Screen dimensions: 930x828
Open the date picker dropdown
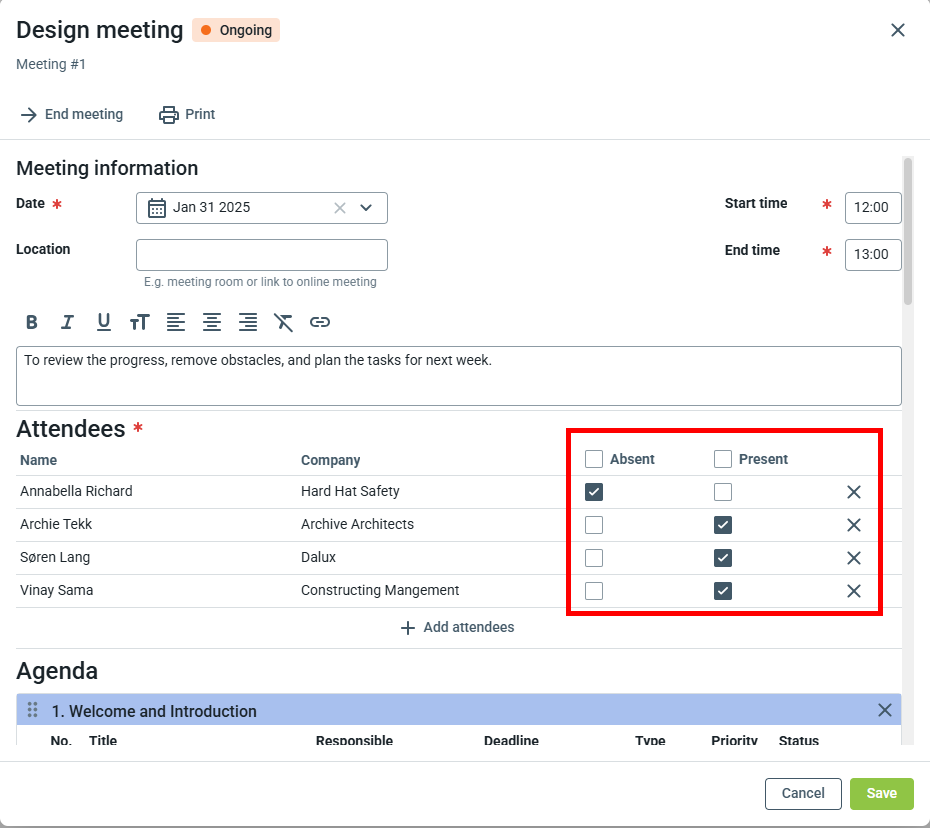tap(366, 208)
